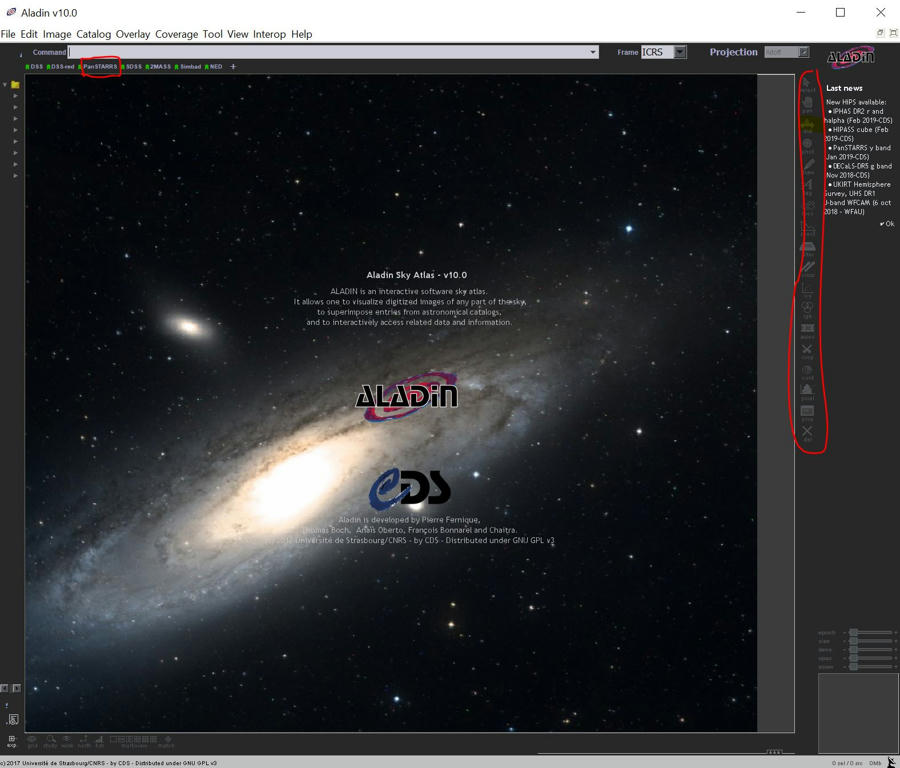Screen dimensions: 900x768
Task: Add a bookmark with the plus button
Action: point(233,67)
